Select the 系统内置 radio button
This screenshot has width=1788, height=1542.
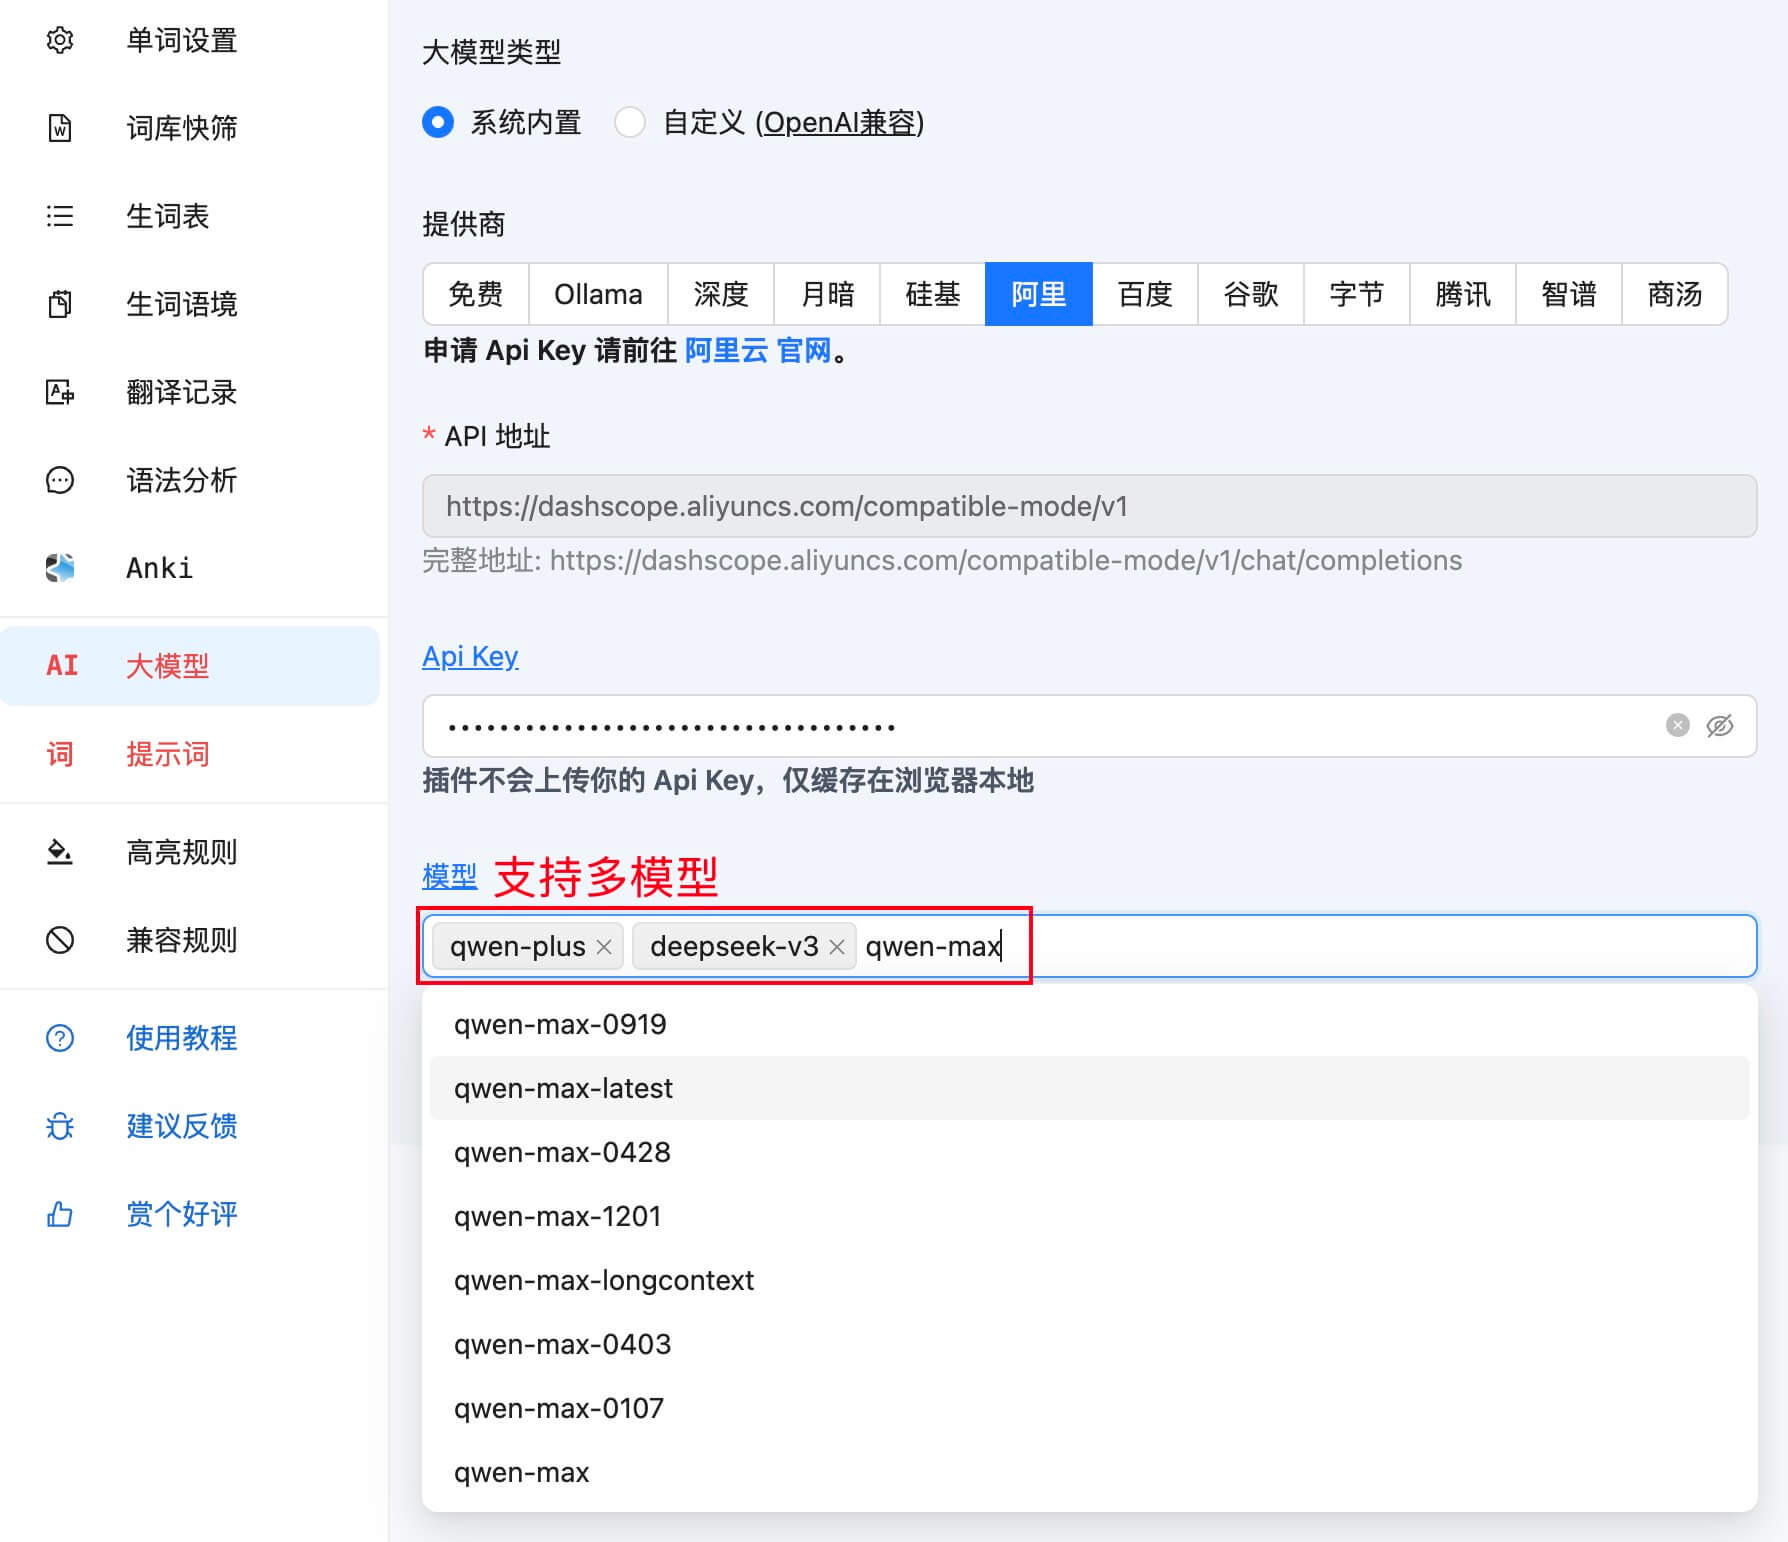point(438,122)
